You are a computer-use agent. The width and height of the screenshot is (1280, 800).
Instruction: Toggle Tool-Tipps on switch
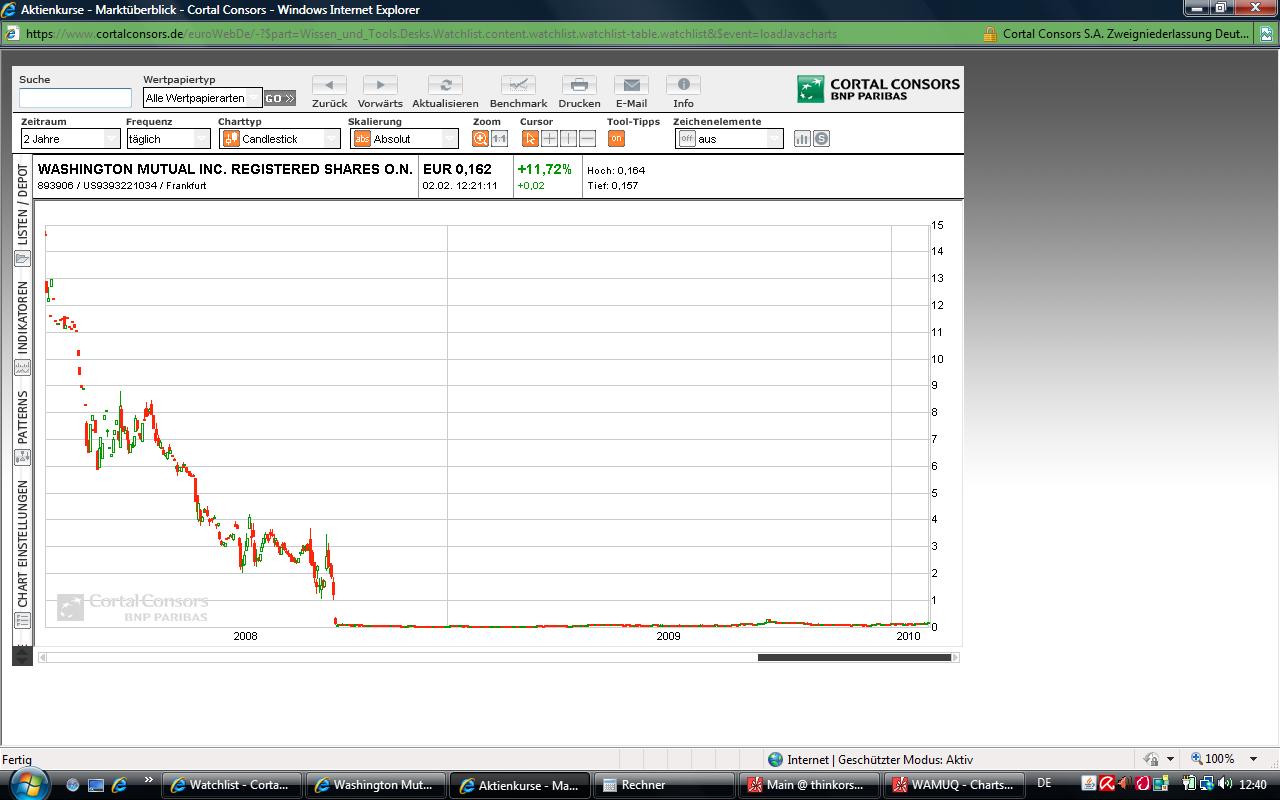(616, 139)
